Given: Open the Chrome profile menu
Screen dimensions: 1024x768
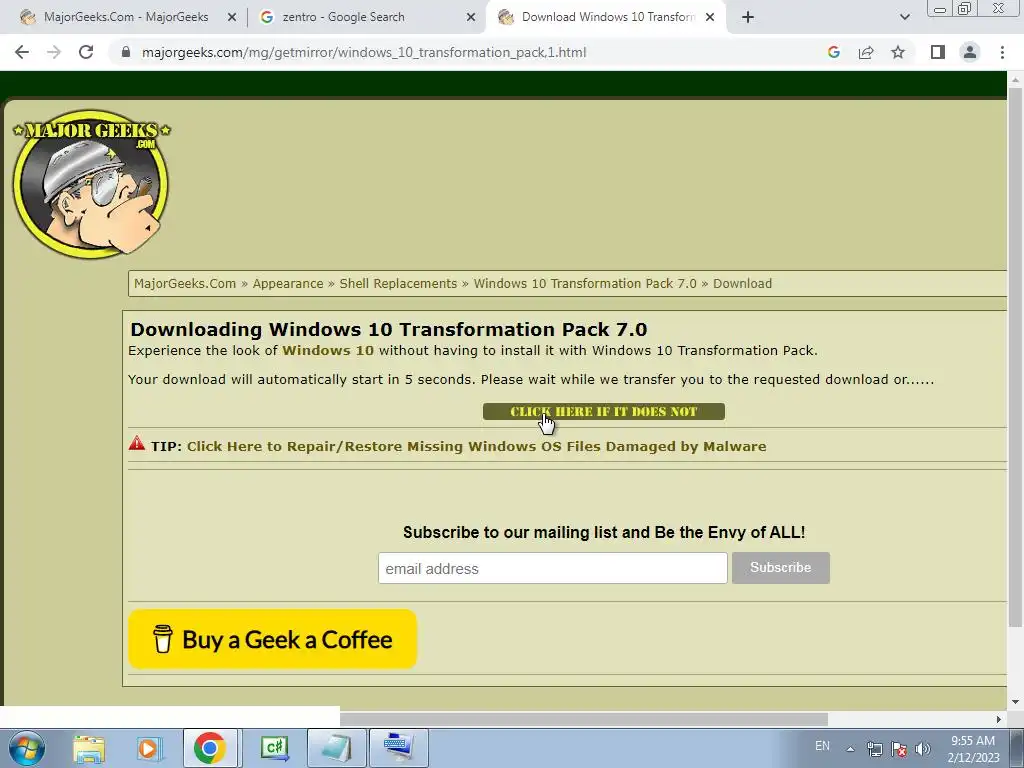Looking at the screenshot, I should [x=970, y=52].
